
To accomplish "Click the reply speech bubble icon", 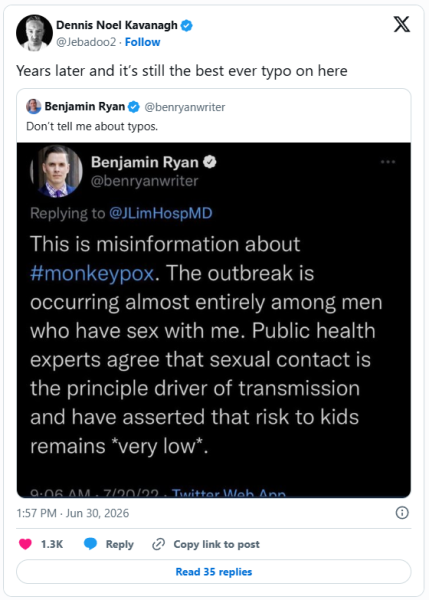I will (90, 544).
